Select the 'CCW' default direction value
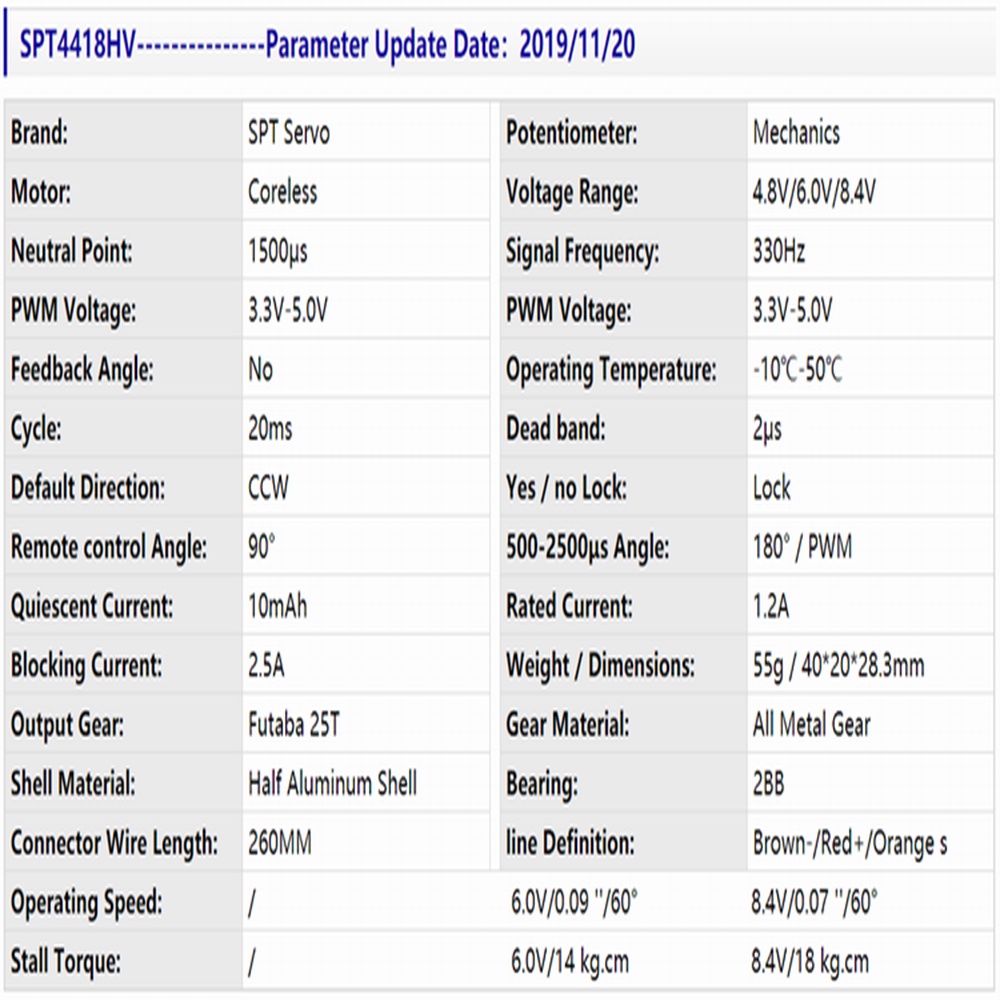 coord(268,488)
